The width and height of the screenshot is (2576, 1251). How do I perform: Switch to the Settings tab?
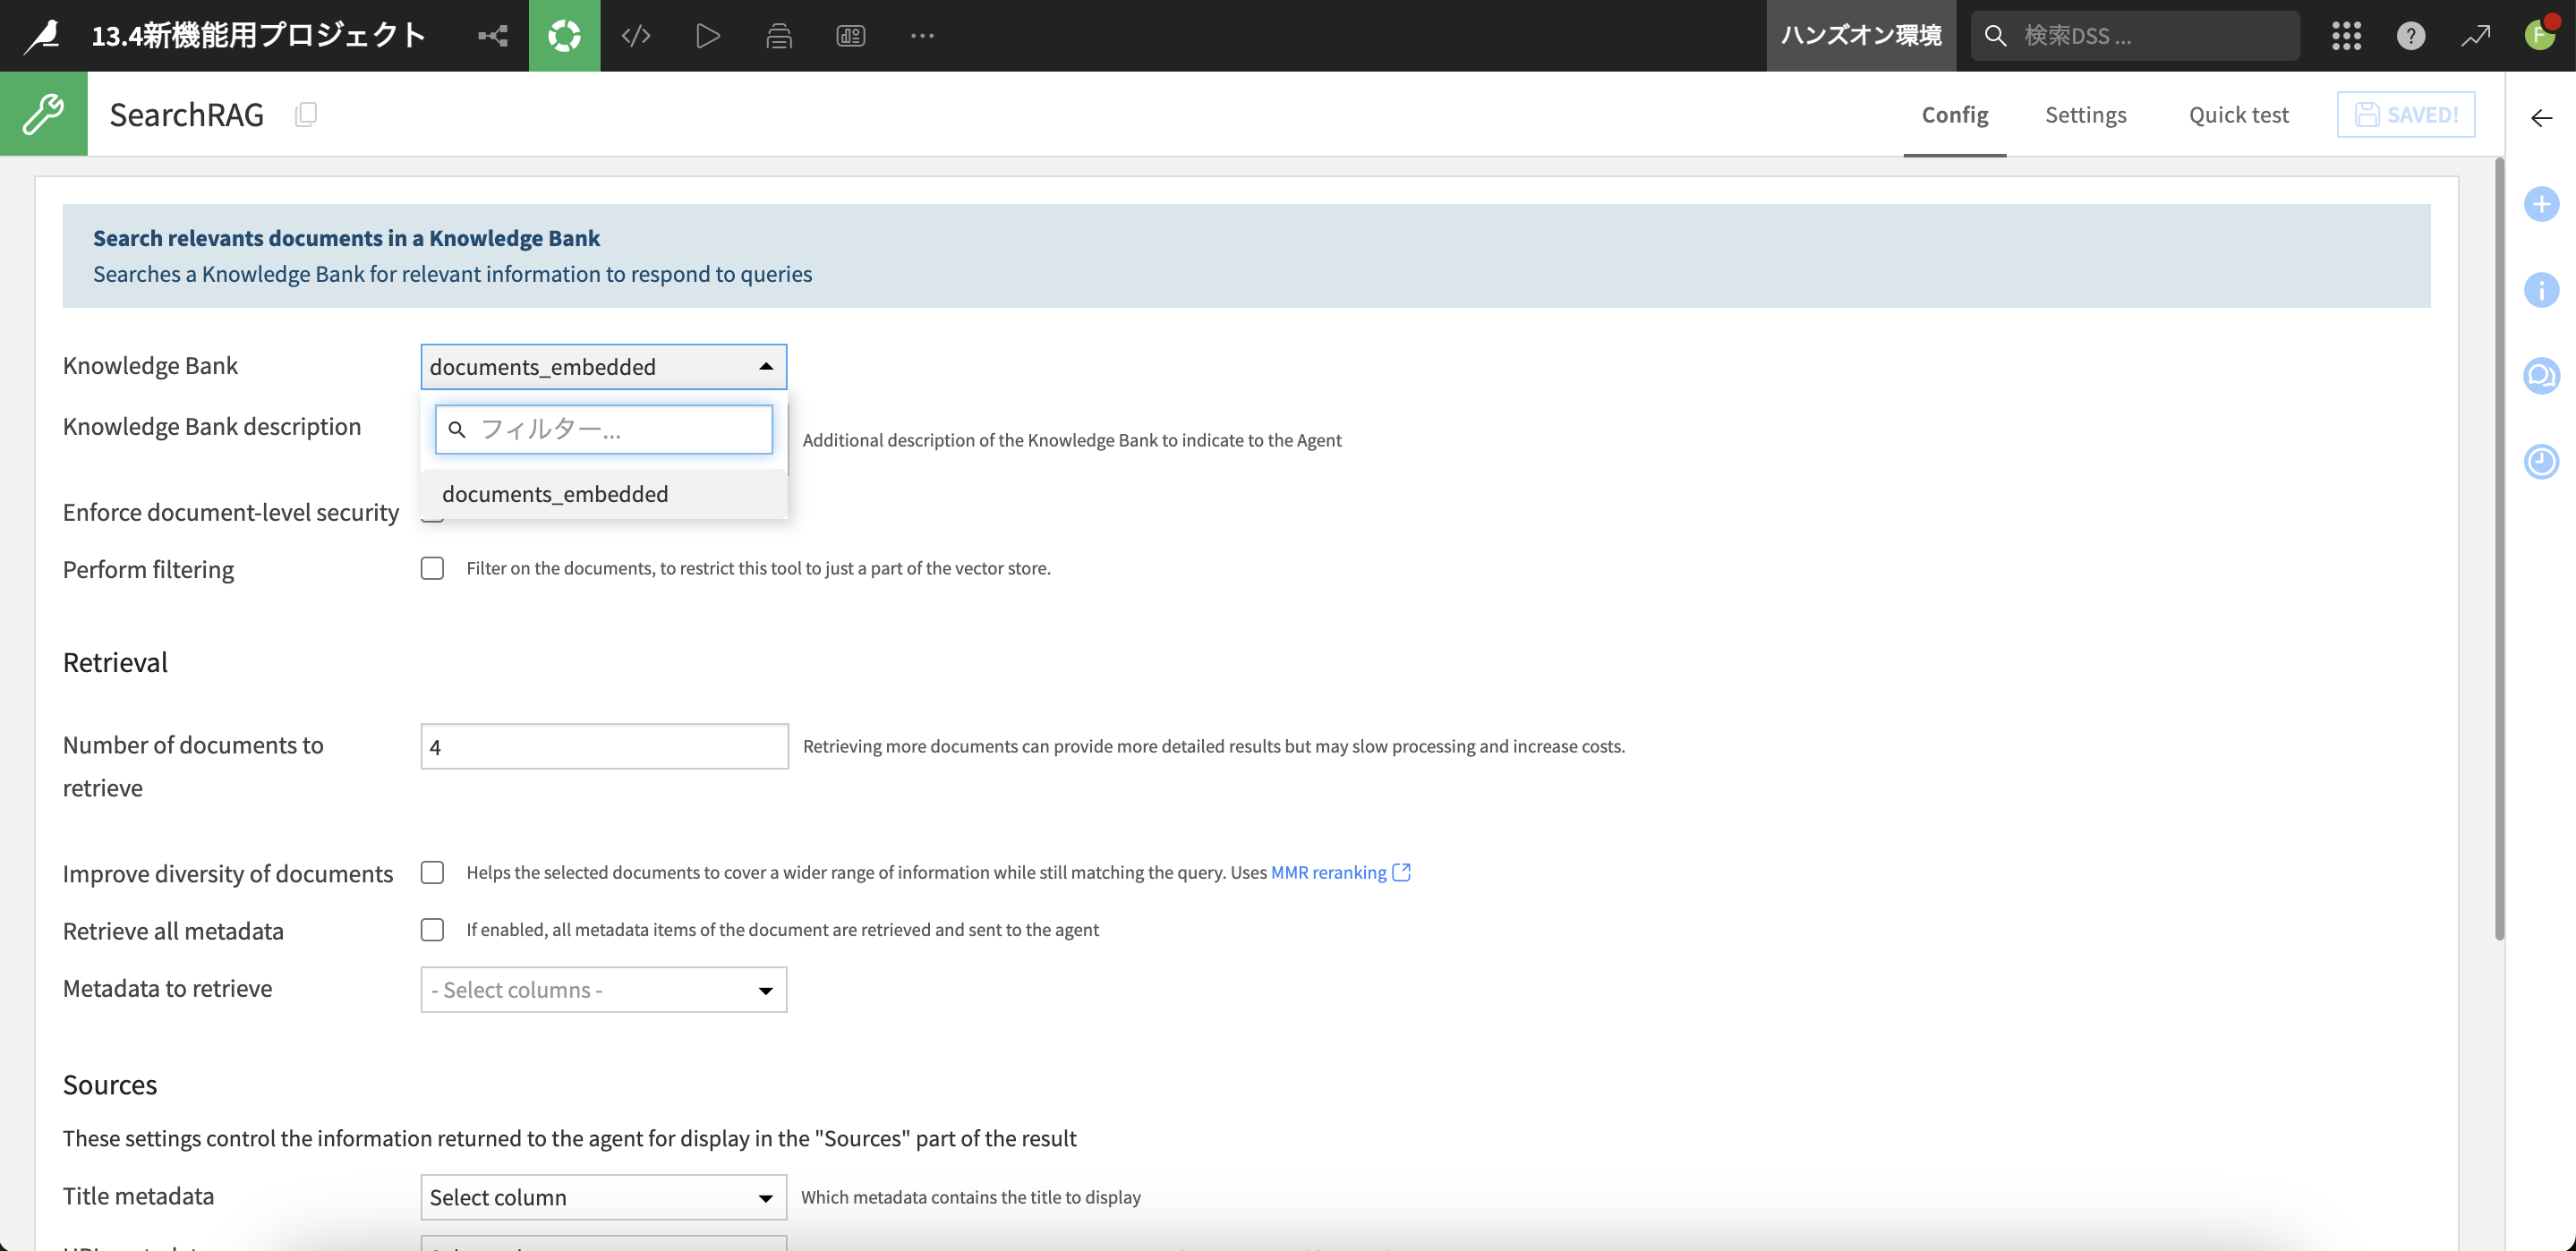coord(2085,115)
